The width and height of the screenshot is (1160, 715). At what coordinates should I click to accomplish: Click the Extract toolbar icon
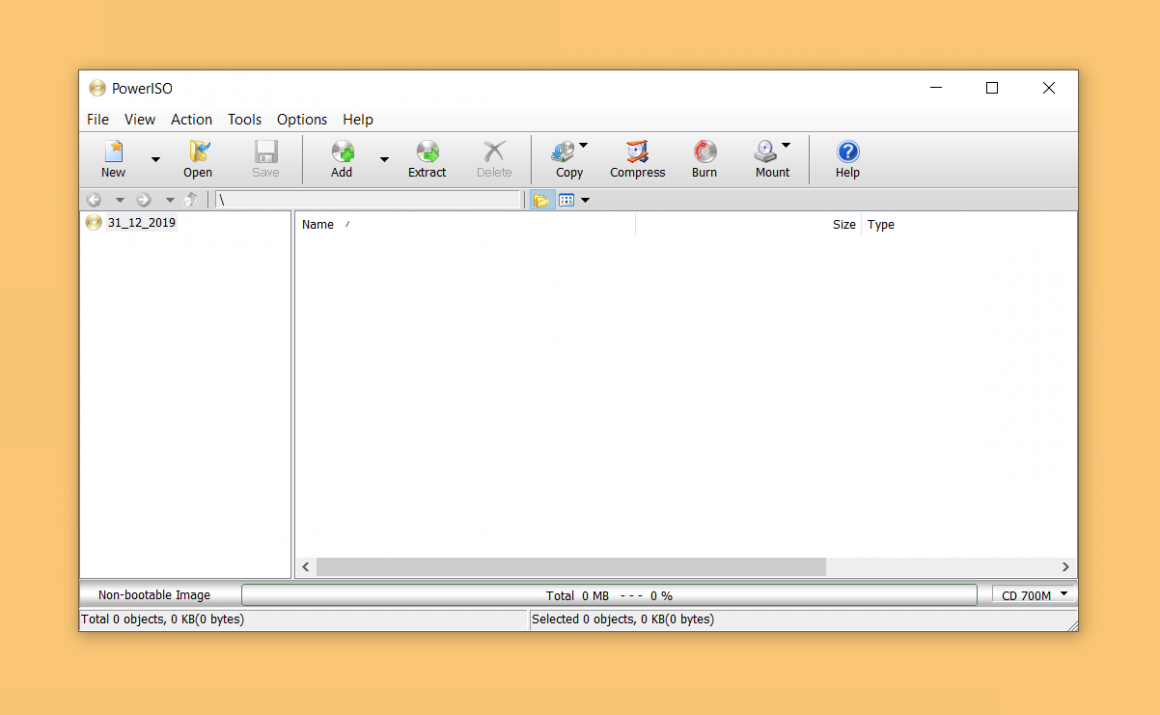pyautogui.click(x=427, y=152)
